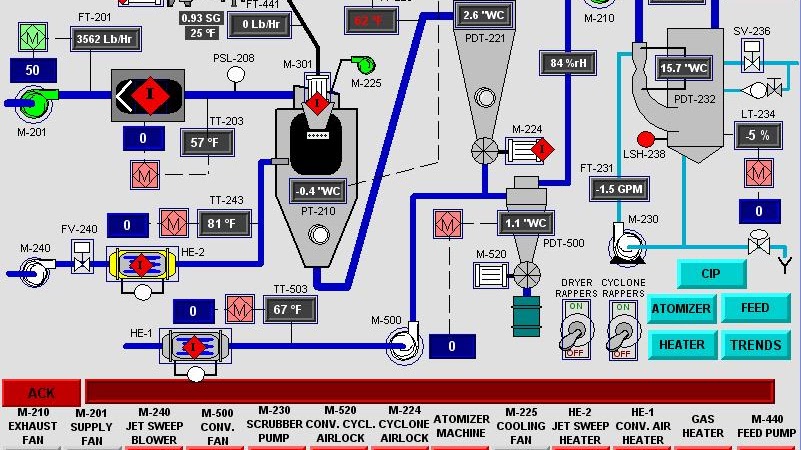Open the Atomizer screen

681,309
